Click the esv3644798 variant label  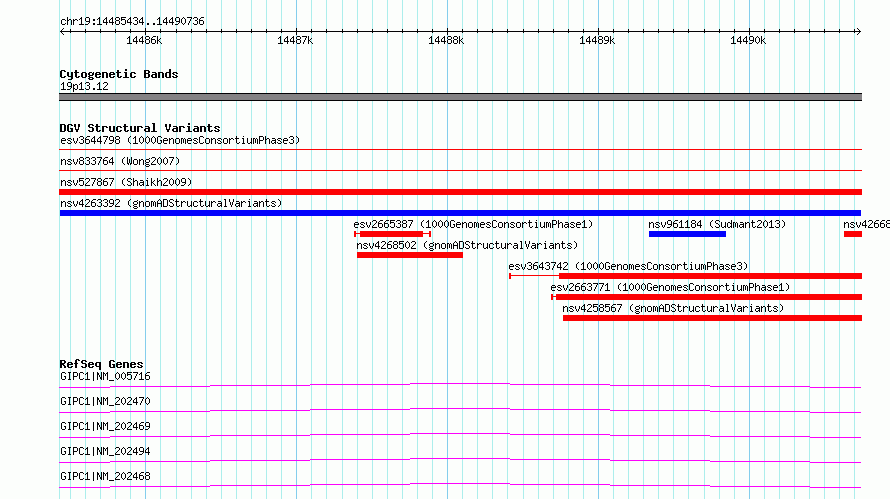(180, 140)
